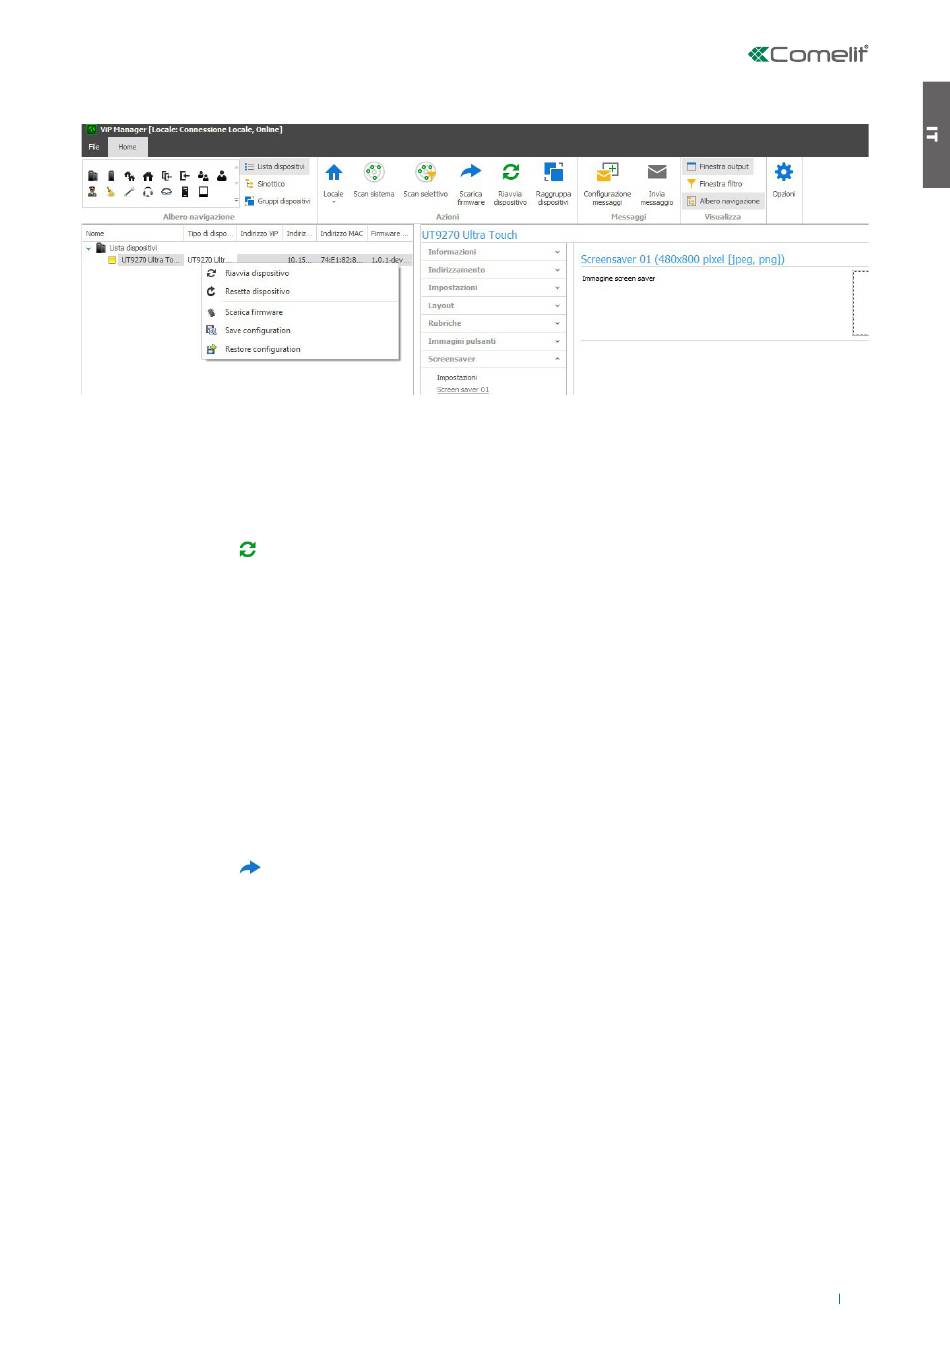Viewport: 950px width, 1348px height.
Task: Choose Restore configuration from context menu
Action: click(301, 349)
